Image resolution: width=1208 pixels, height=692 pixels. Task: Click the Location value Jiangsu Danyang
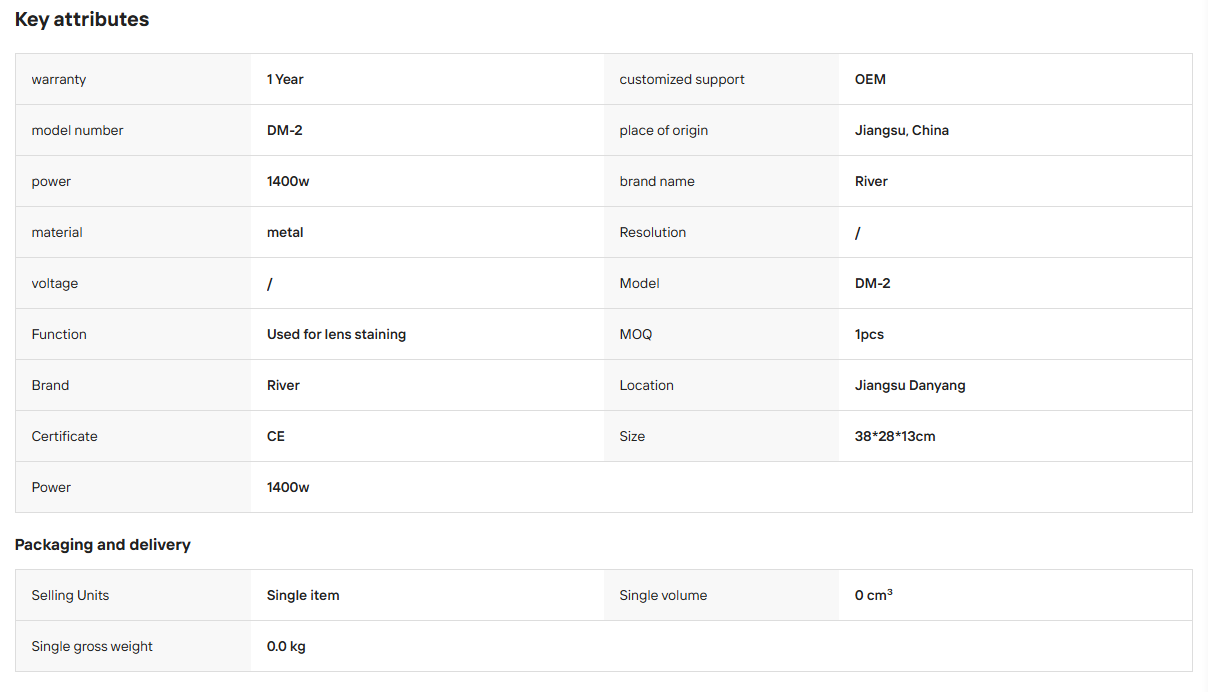click(910, 385)
